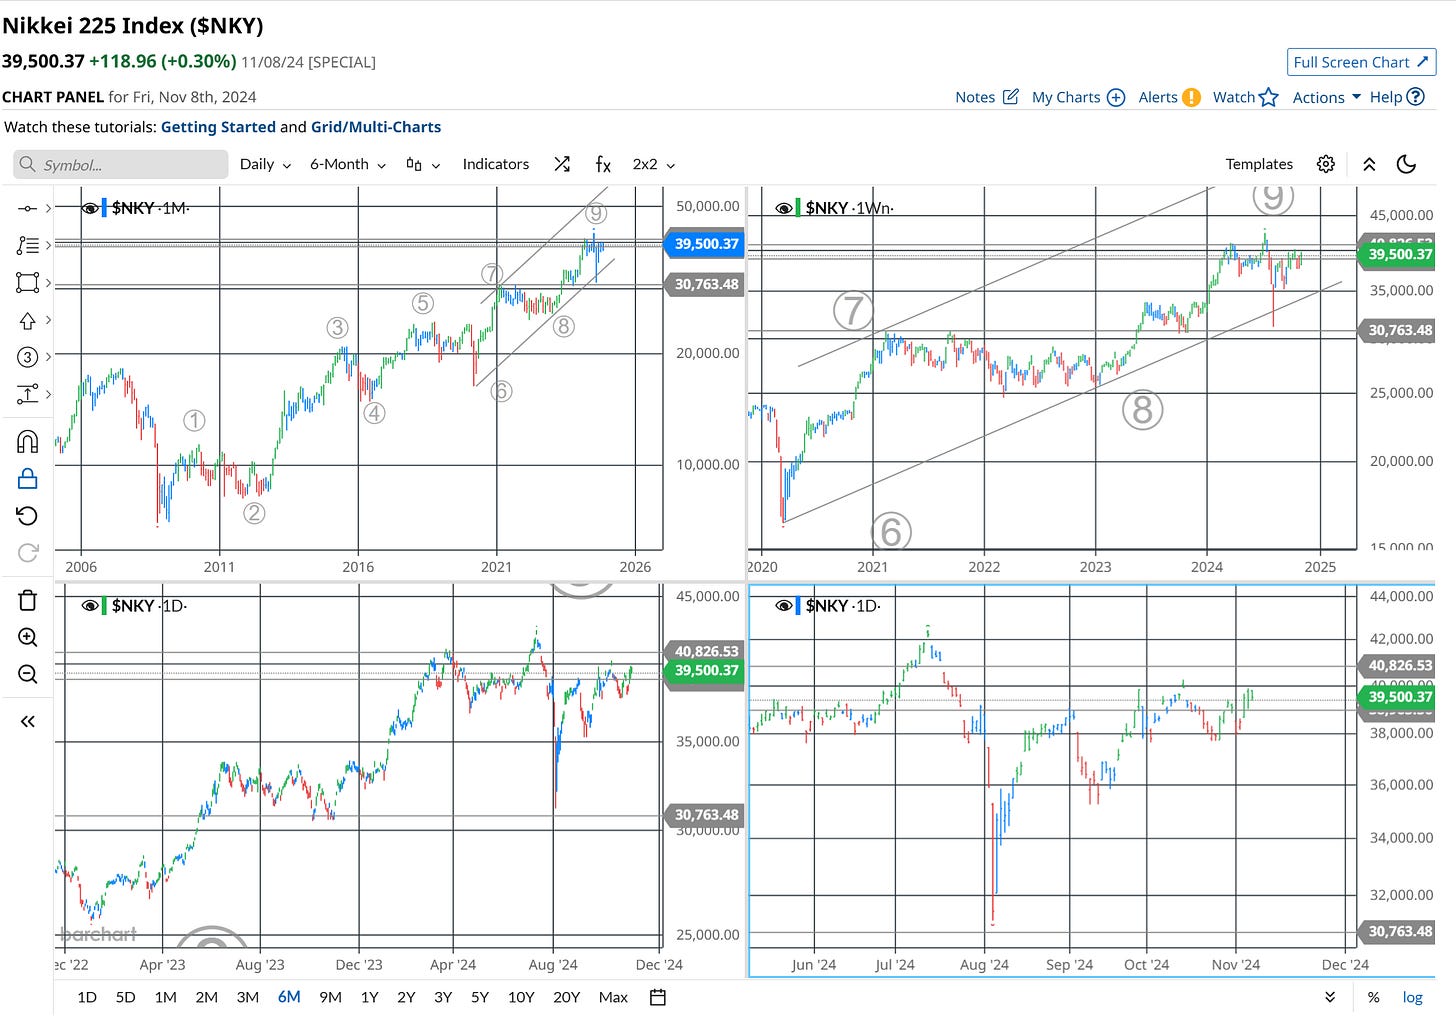Toggle dark mode moon icon
Viewport: 1456px width, 1026px height.
pyautogui.click(x=1406, y=164)
